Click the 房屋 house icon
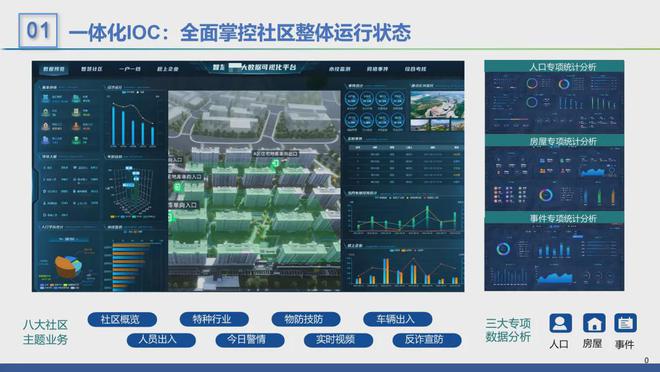The height and width of the screenshot is (372, 660). pyautogui.click(x=593, y=323)
